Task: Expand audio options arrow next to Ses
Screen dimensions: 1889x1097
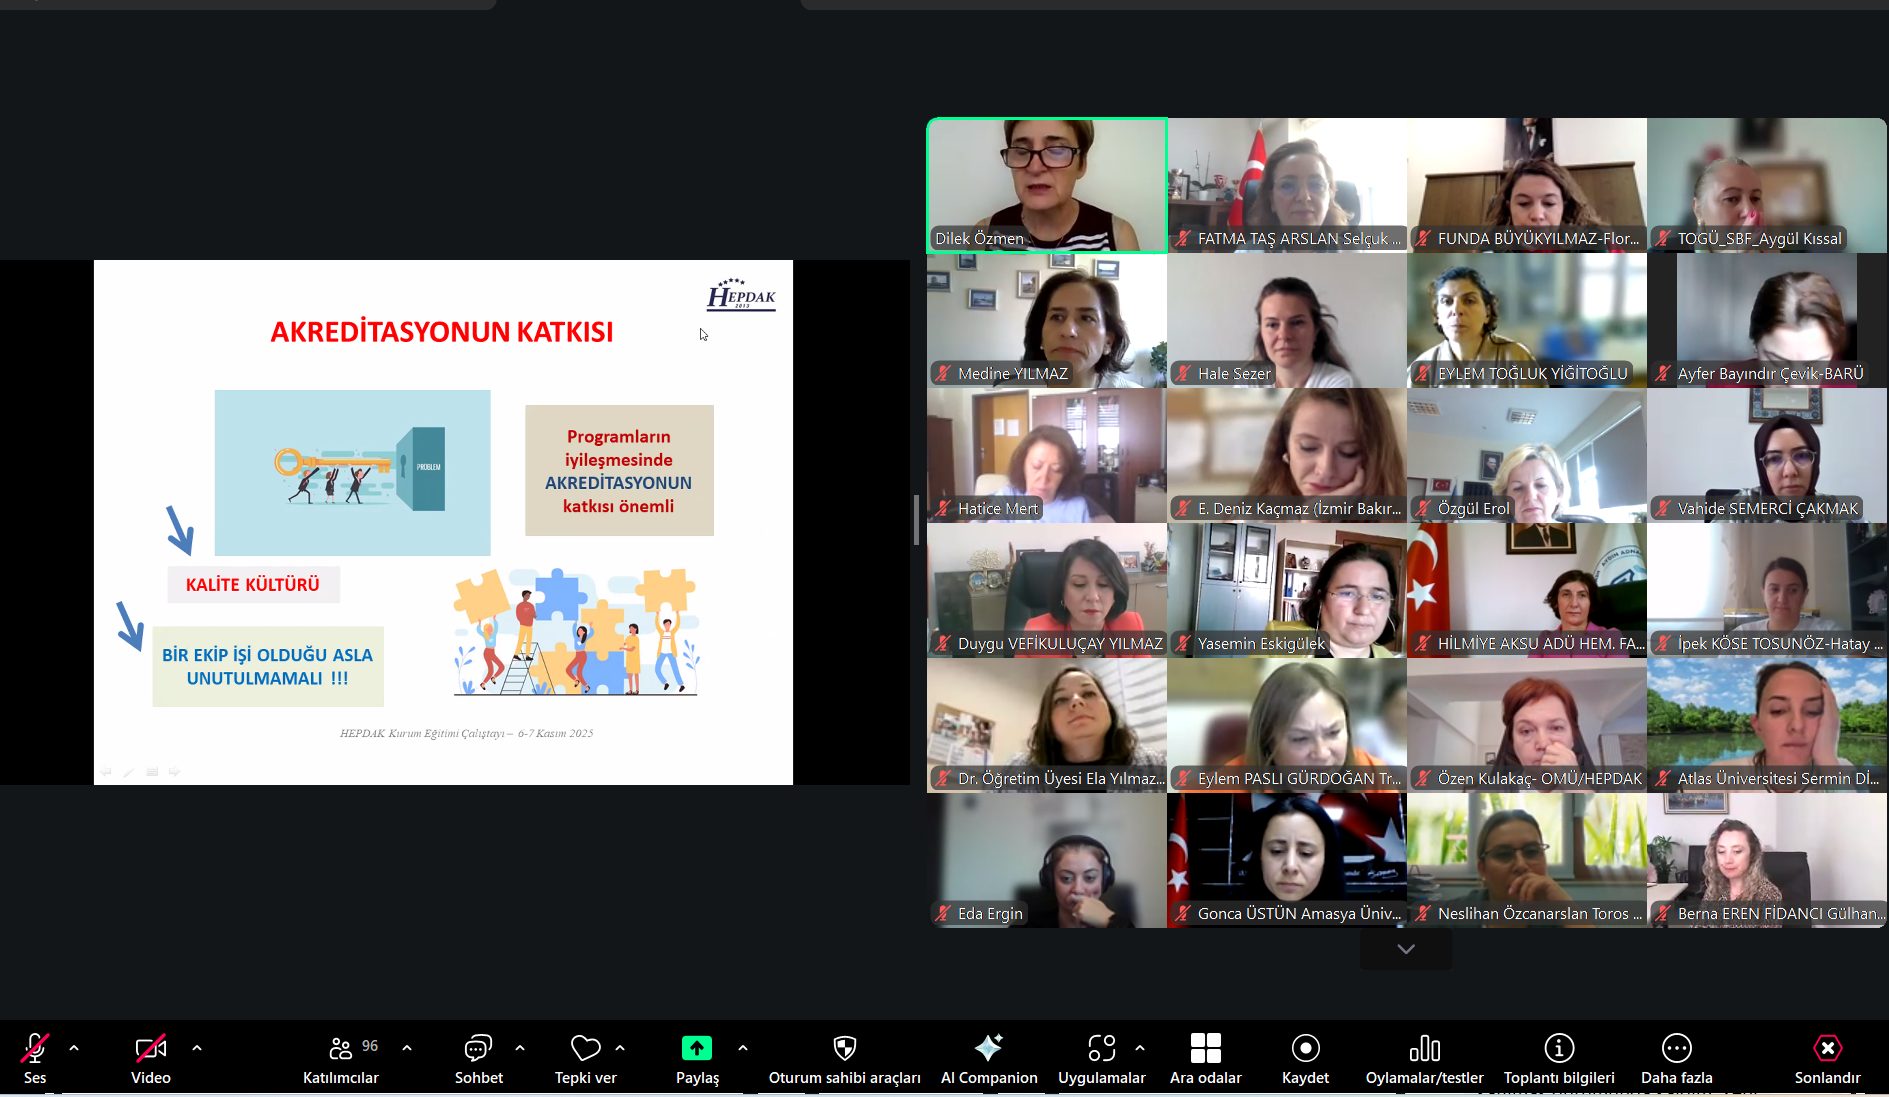Action: tap(74, 1048)
